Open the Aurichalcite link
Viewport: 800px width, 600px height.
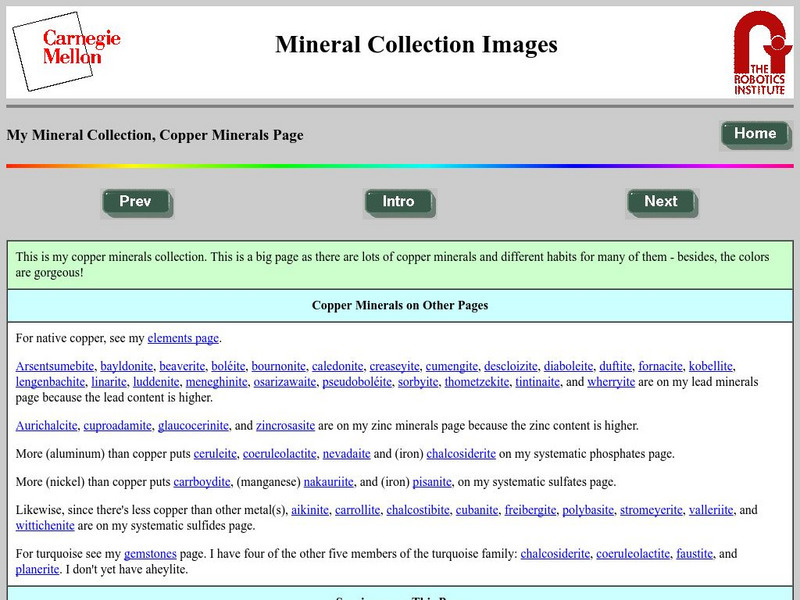[45, 426]
